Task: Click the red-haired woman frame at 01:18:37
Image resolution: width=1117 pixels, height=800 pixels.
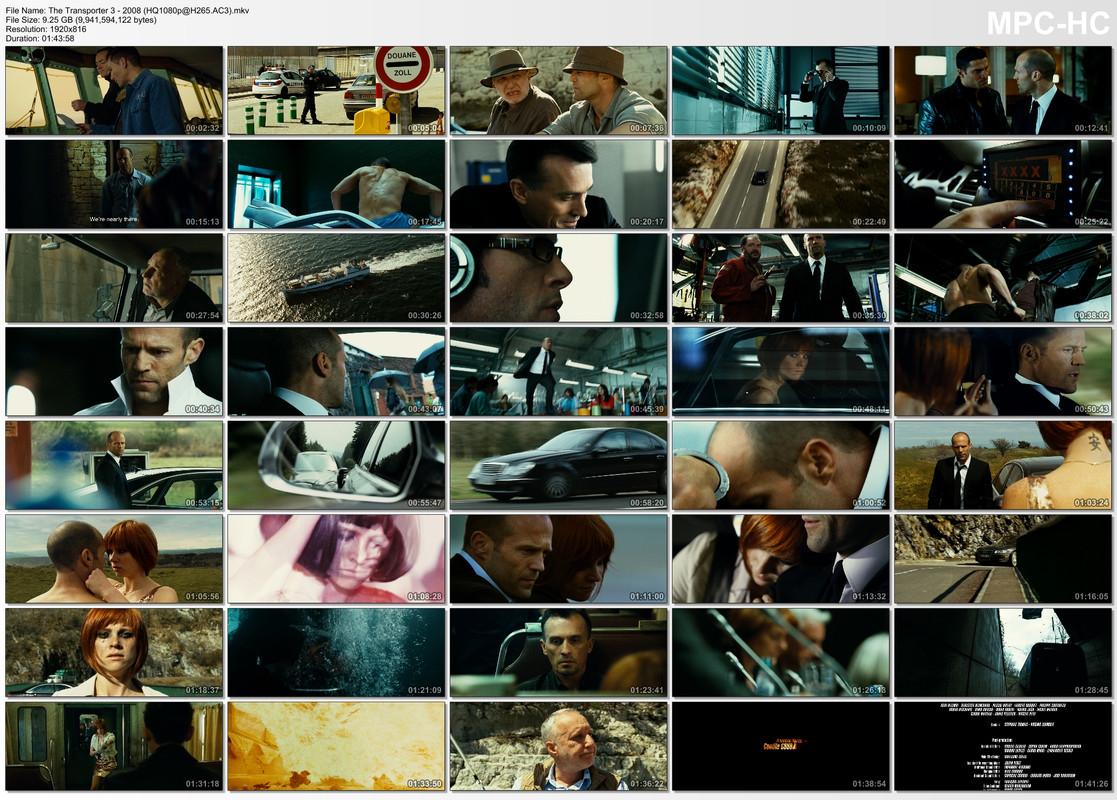Action: [x=114, y=653]
